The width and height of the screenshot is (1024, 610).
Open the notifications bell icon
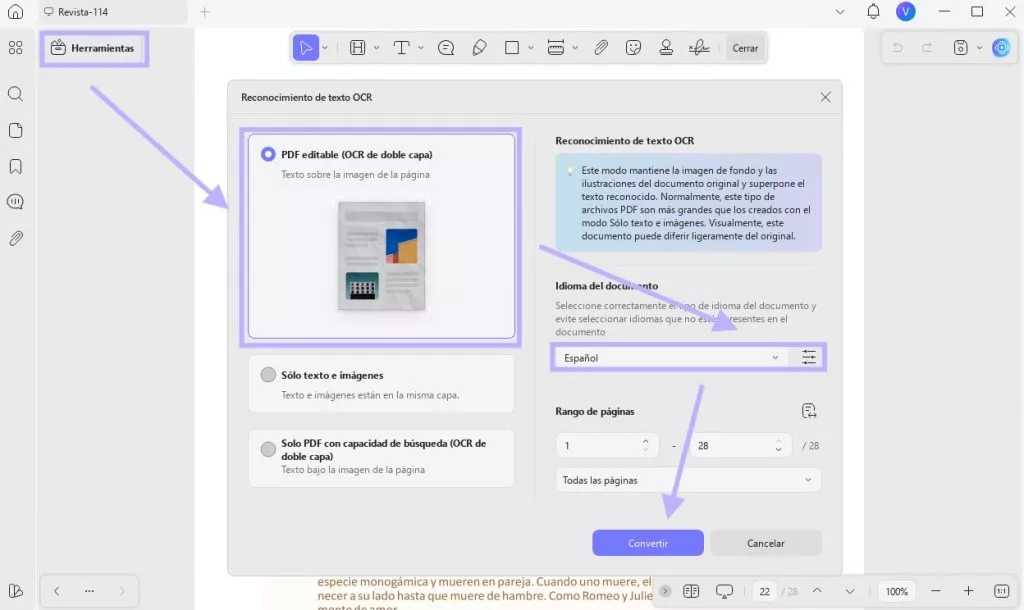[873, 11]
